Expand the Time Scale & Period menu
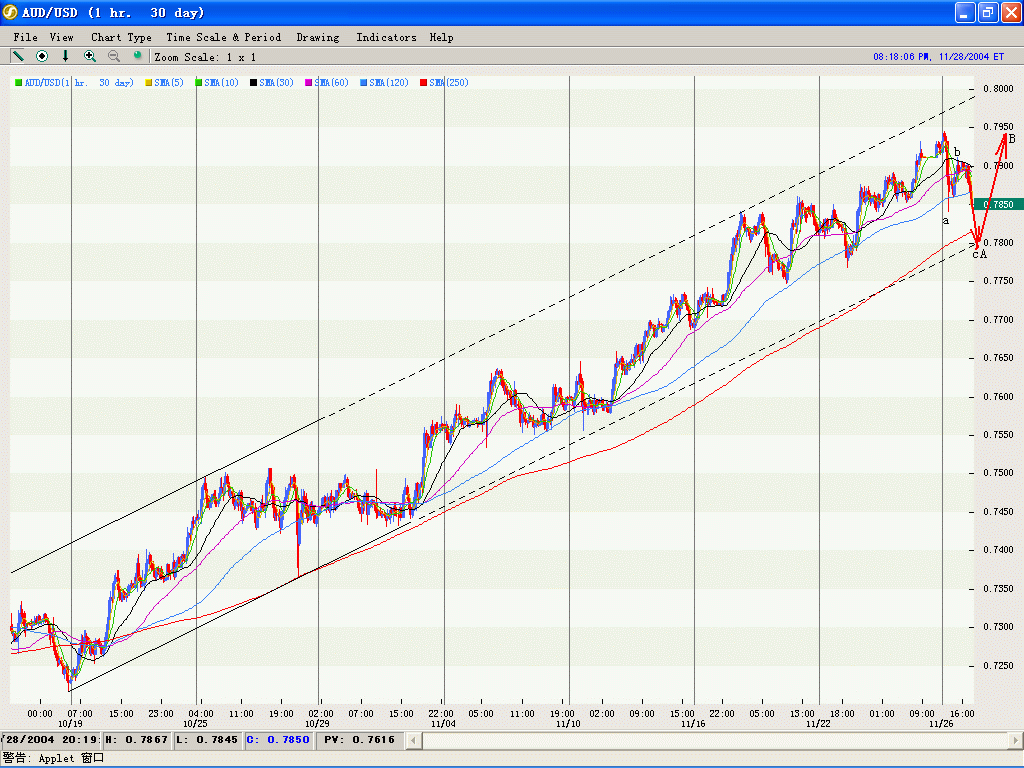The image size is (1024, 768). click(223, 37)
